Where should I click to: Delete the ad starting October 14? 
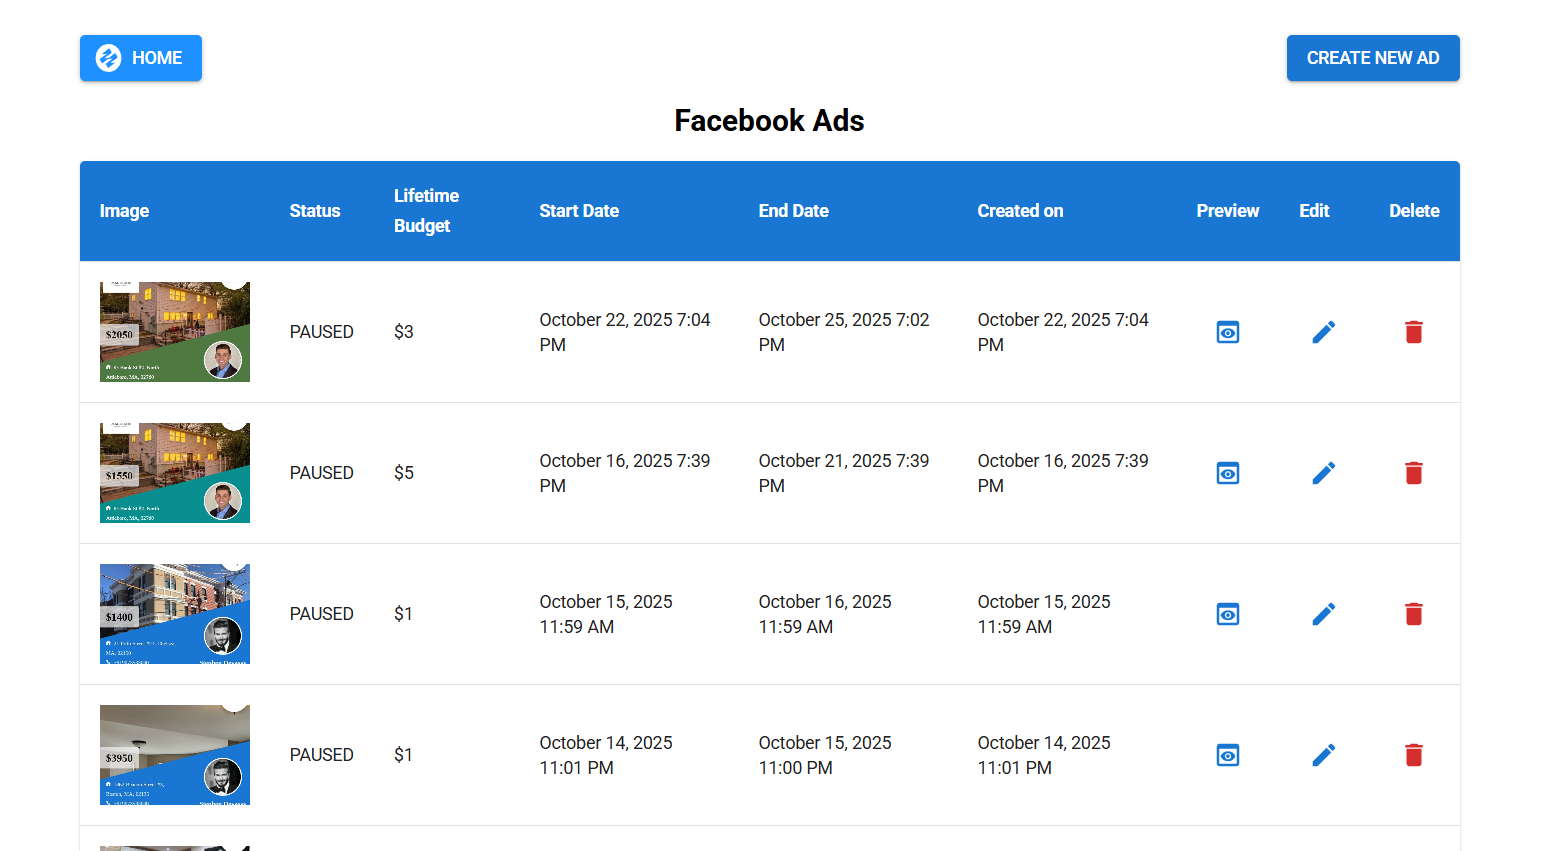1413,755
